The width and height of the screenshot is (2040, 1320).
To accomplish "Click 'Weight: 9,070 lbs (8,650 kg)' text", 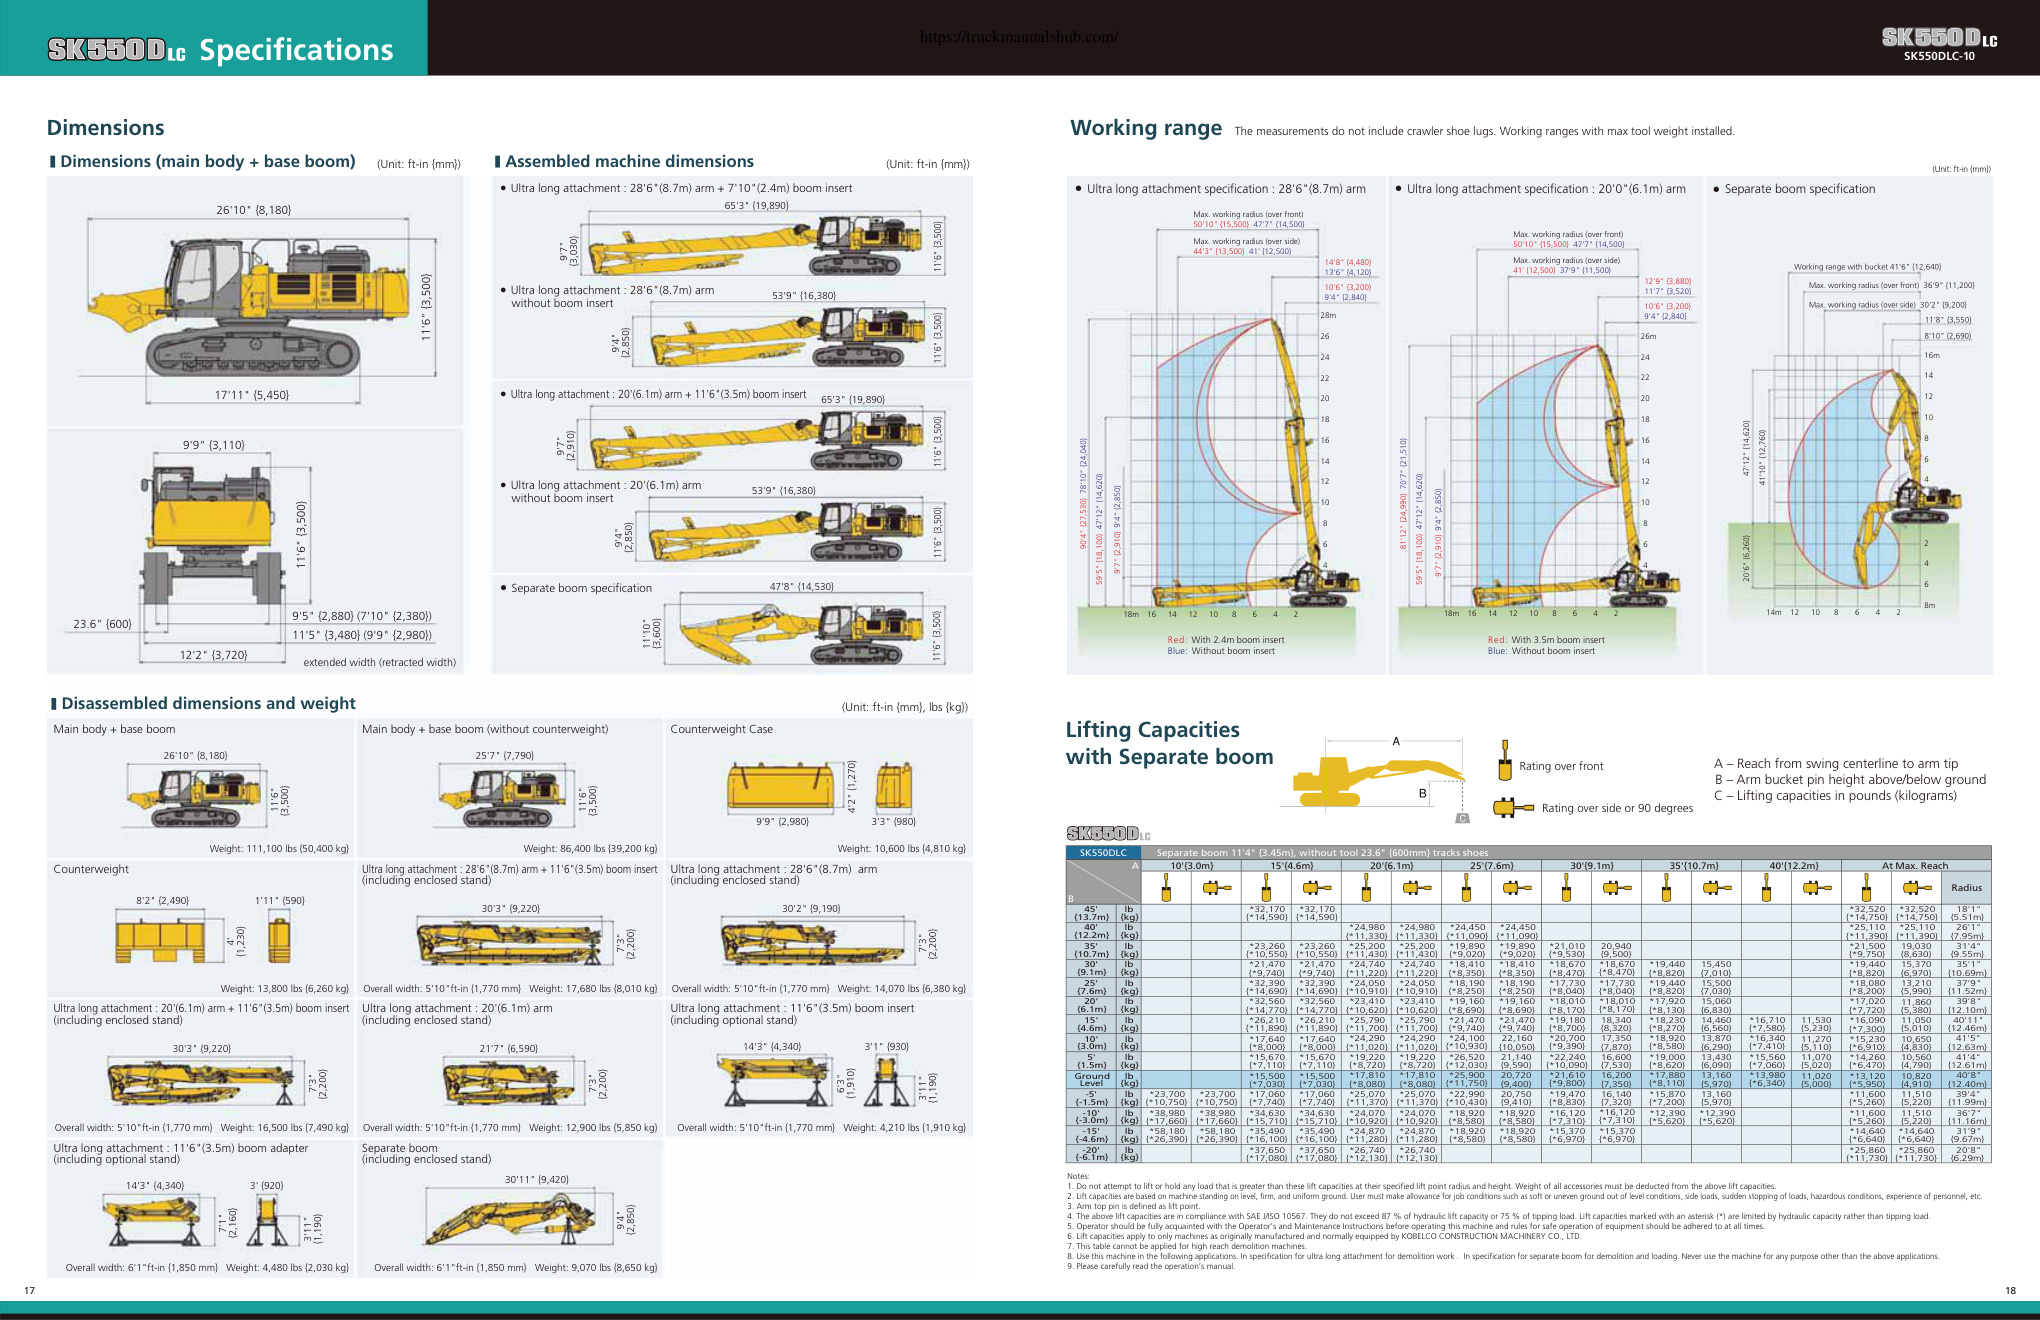I will click(x=596, y=1268).
